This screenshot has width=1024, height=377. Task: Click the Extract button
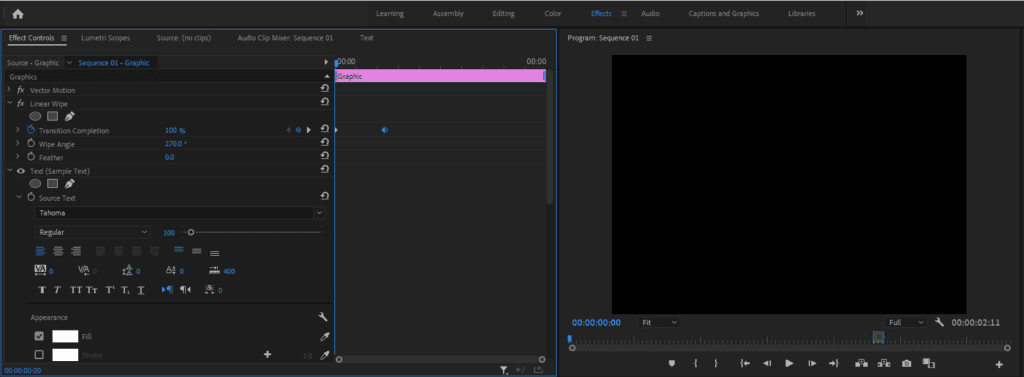(884, 363)
